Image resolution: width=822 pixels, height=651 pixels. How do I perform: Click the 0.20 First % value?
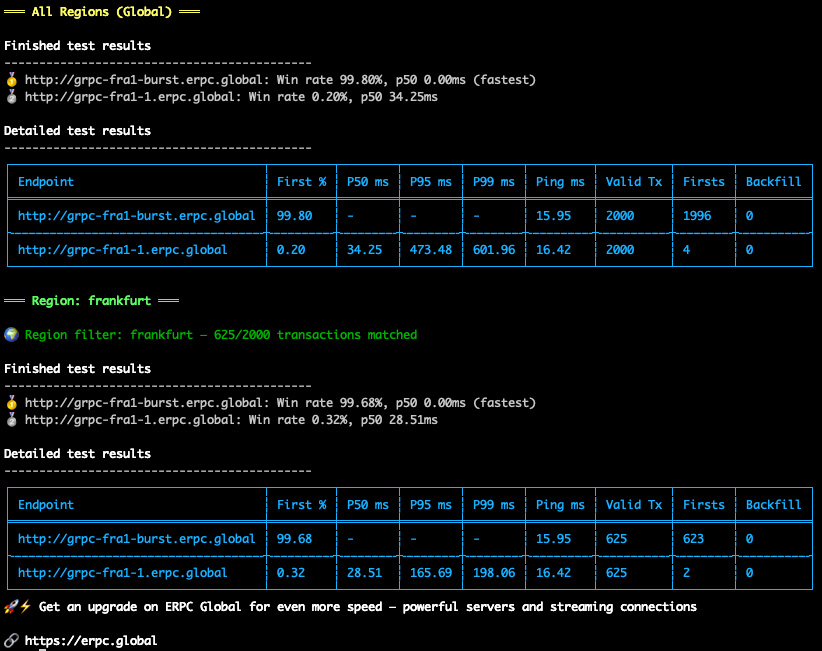pos(291,250)
